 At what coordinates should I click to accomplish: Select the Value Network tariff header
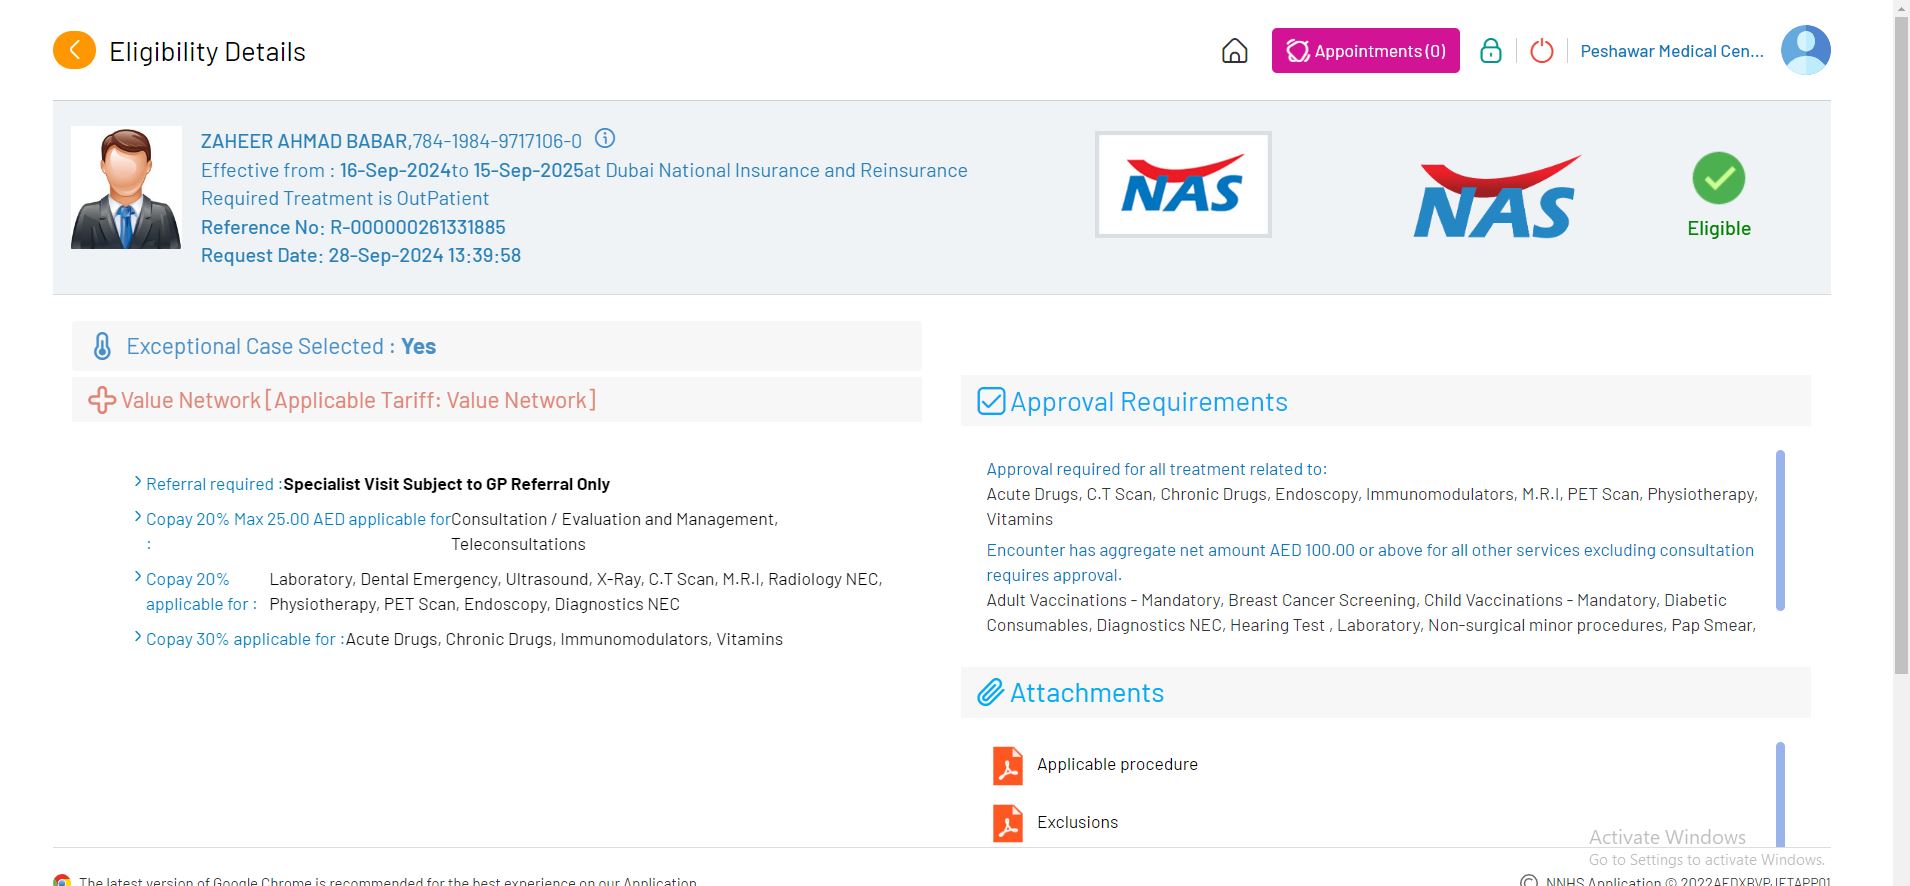click(357, 400)
